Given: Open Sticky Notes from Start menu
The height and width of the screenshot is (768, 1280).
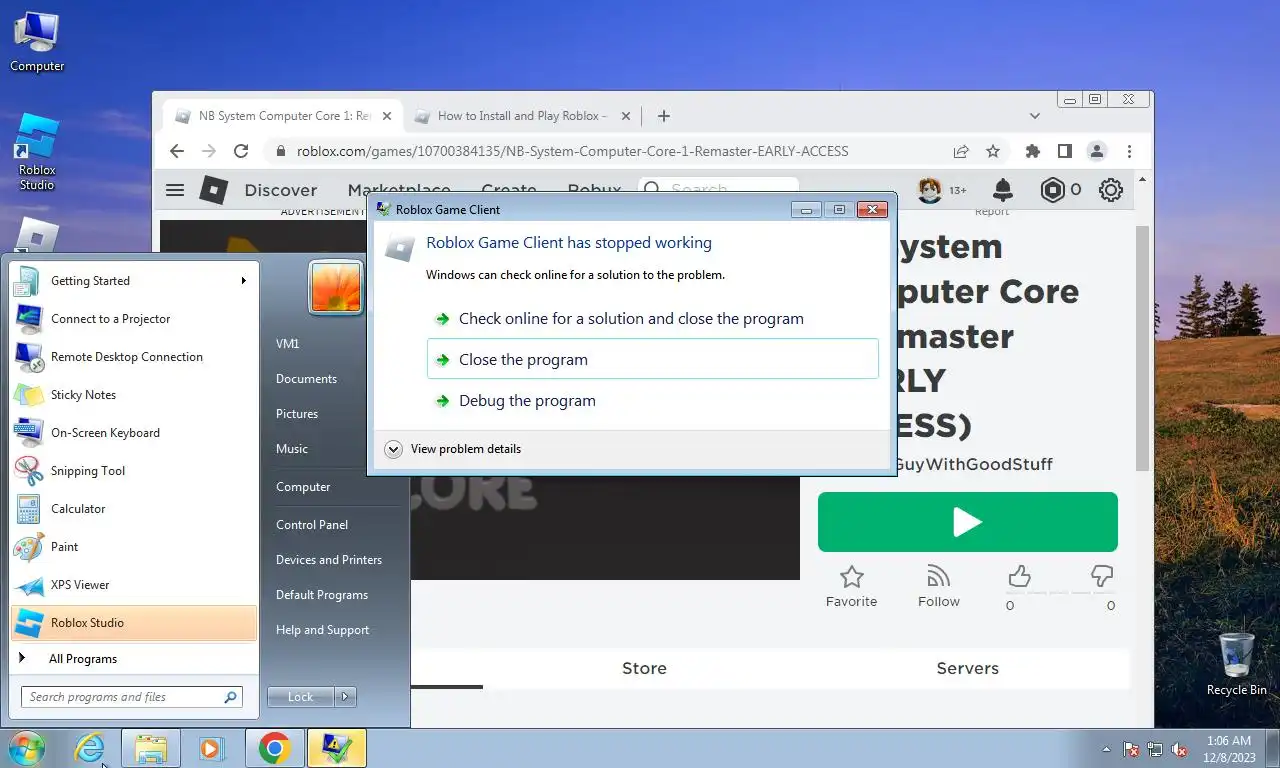Looking at the screenshot, I should pos(134,395).
